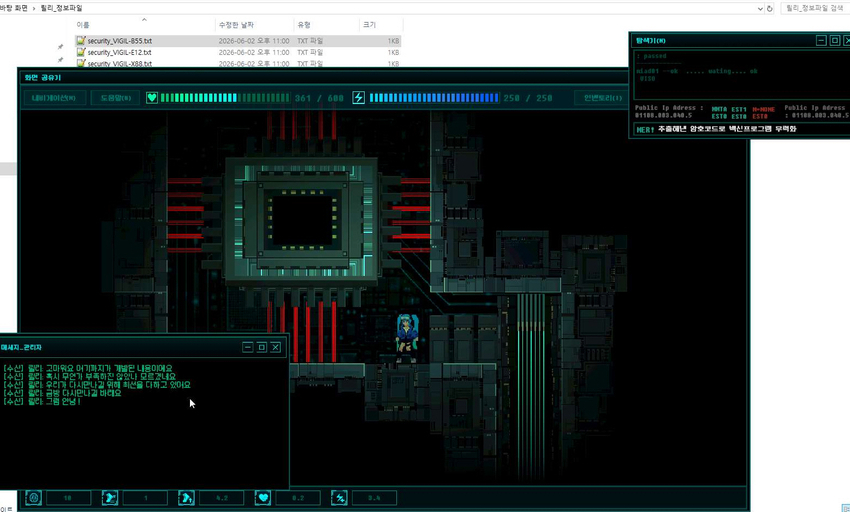
Task: Click the running speed stat icon at bottom
Action: (110, 497)
